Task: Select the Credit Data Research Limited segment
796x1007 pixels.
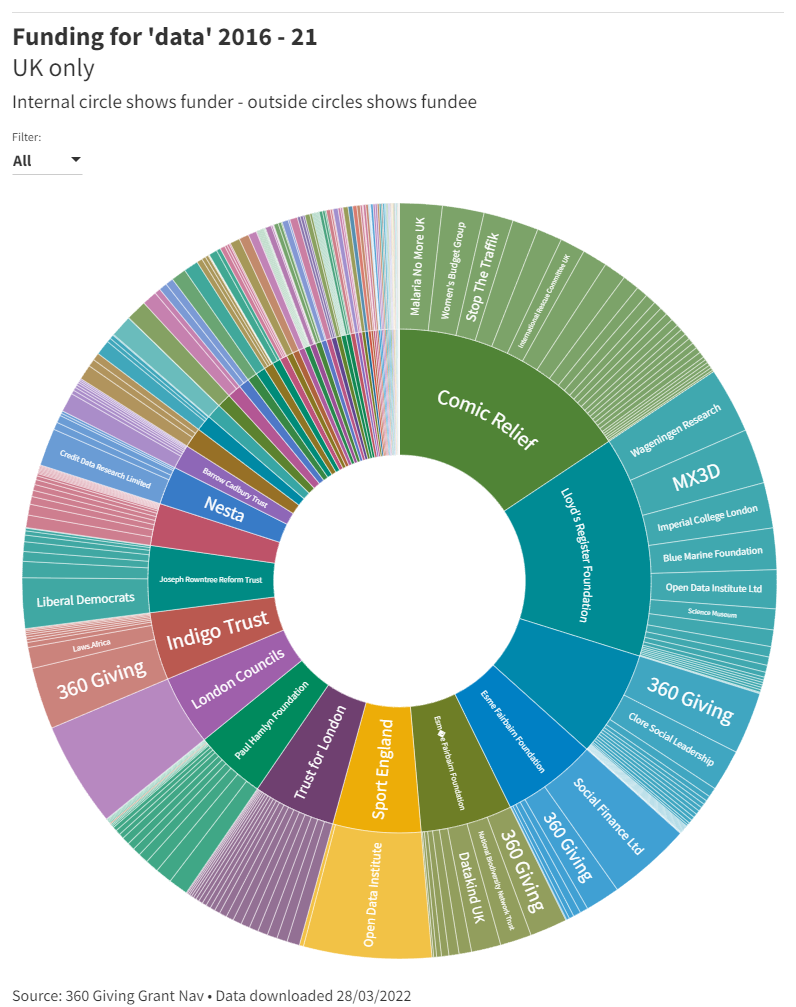Action: tap(106, 469)
